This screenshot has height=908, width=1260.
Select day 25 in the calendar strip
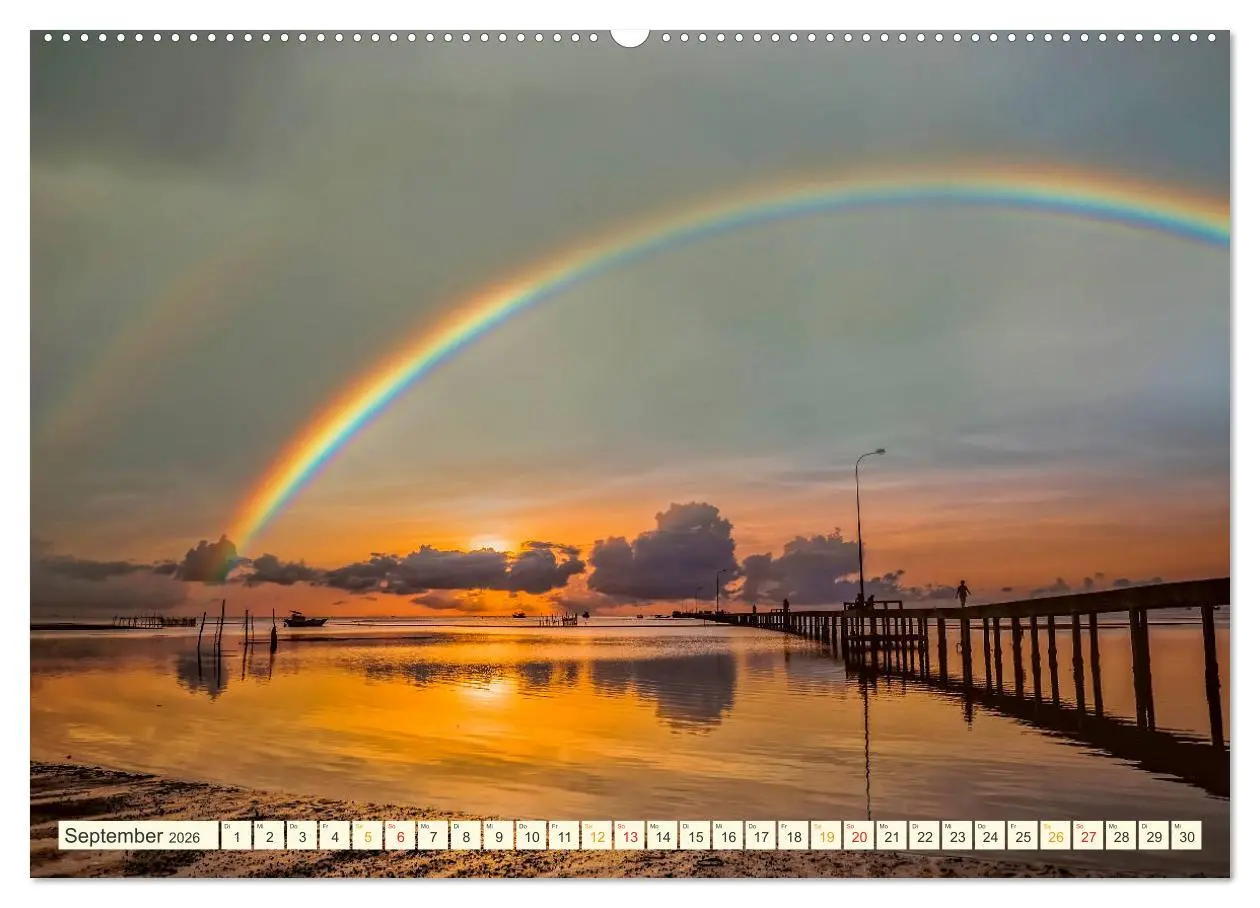1023,836
